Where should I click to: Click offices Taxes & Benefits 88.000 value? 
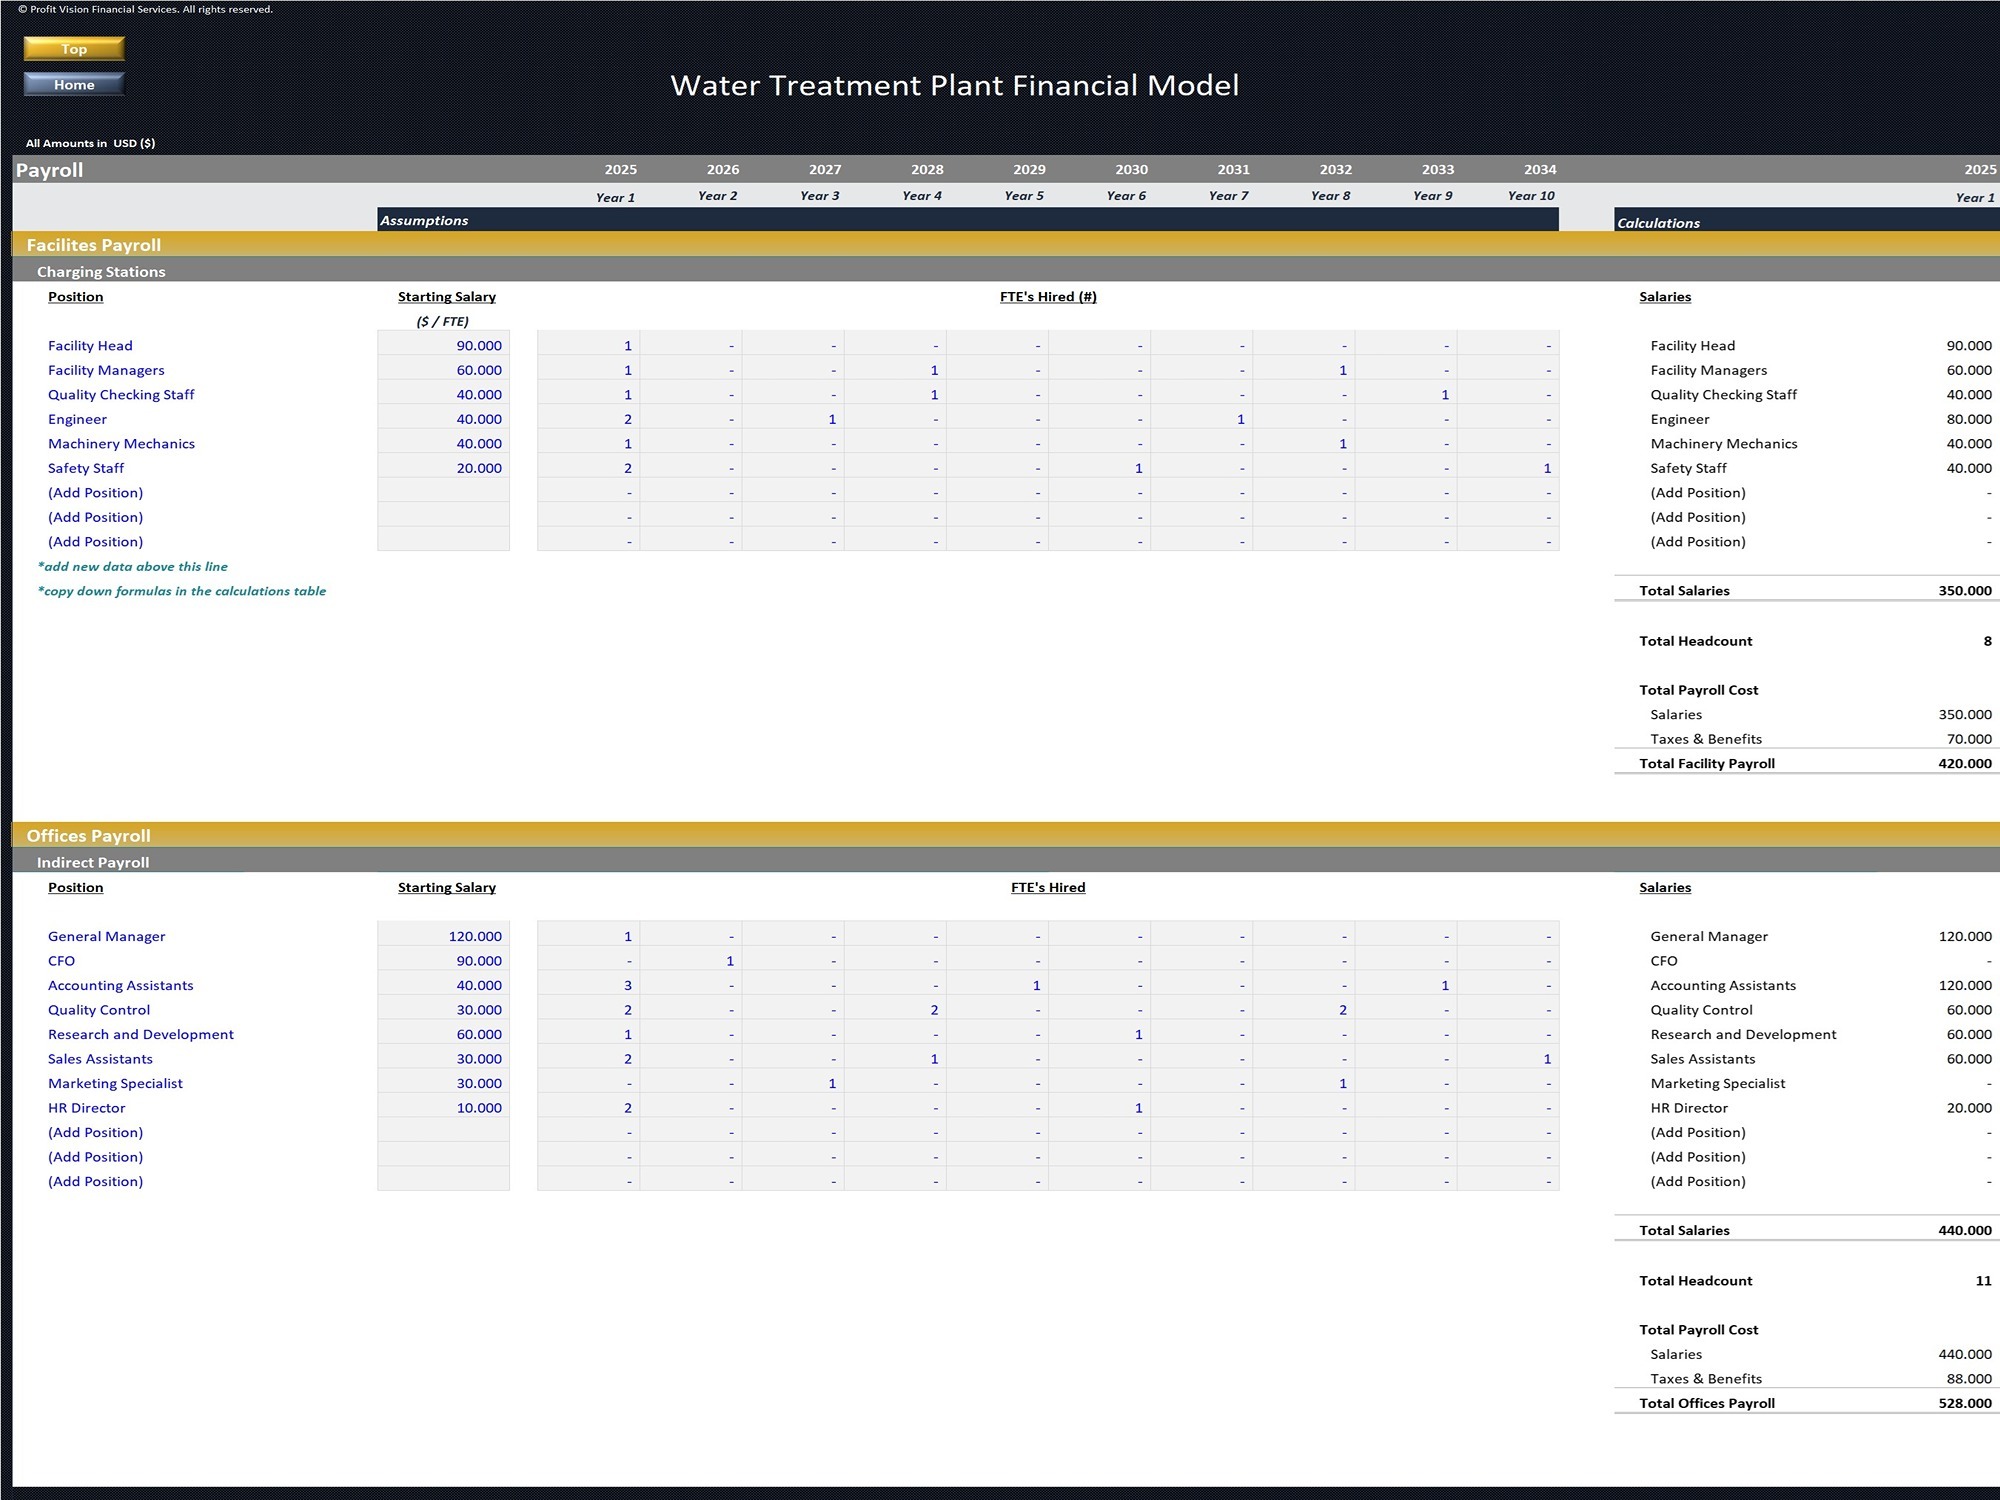coord(1969,1378)
